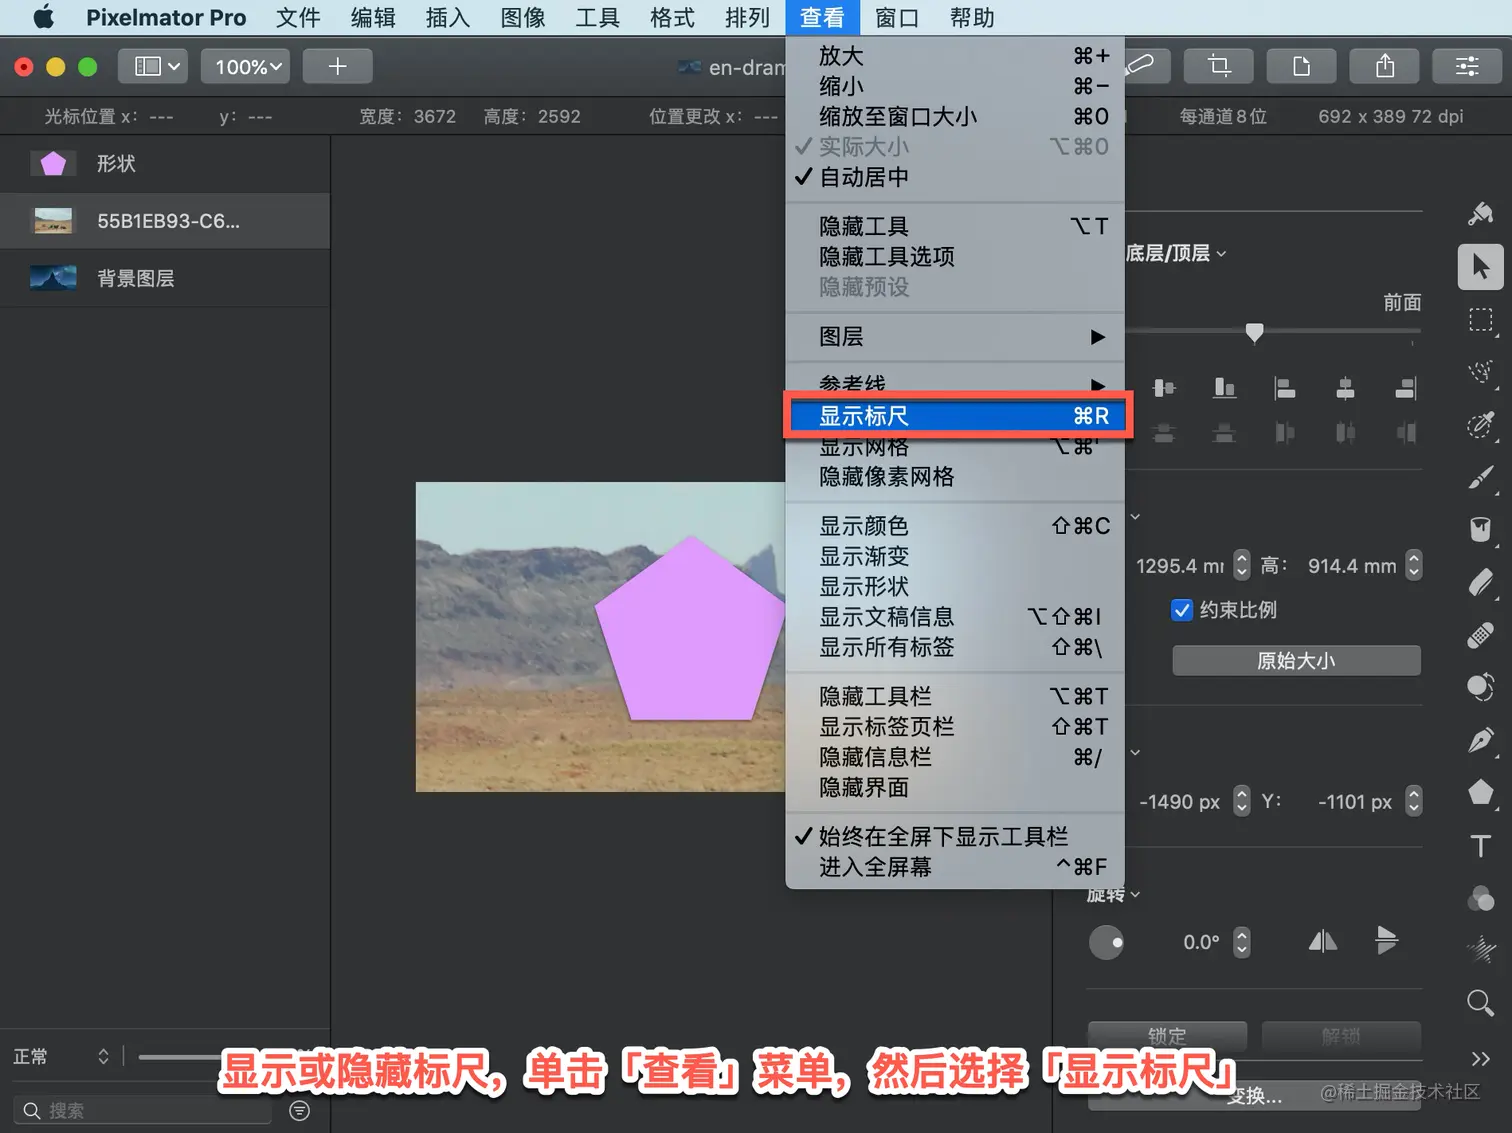Open the 工具 menu
The image size is (1512, 1133).
click(x=597, y=18)
